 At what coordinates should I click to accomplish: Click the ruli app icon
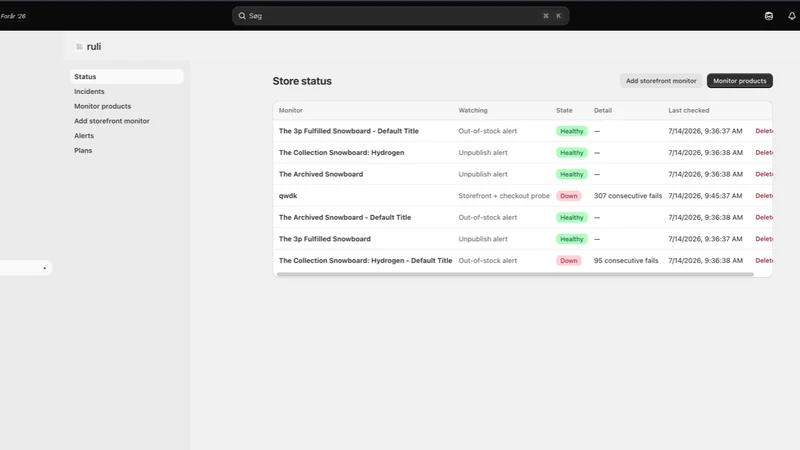[79, 46]
